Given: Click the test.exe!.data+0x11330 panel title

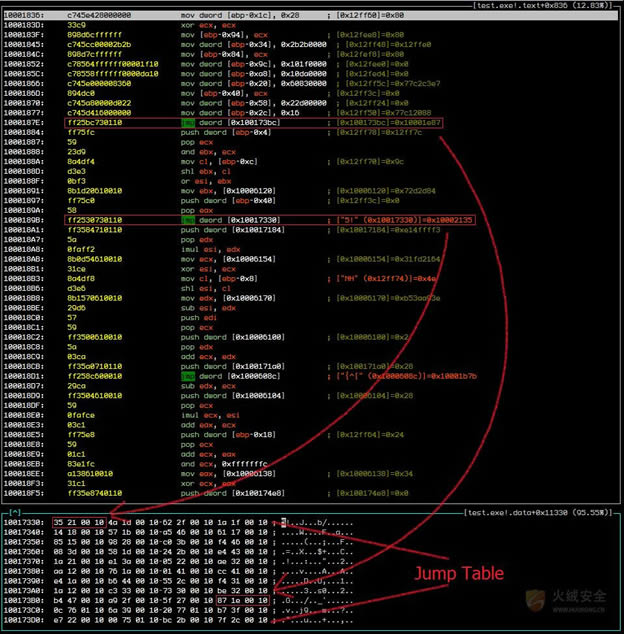Looking at the screenshot, I should coord(538,511).
